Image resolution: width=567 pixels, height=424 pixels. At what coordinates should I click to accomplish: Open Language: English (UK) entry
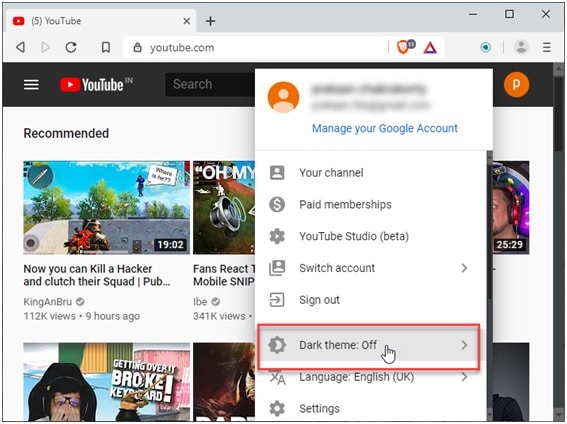click(x=371, y=377)
